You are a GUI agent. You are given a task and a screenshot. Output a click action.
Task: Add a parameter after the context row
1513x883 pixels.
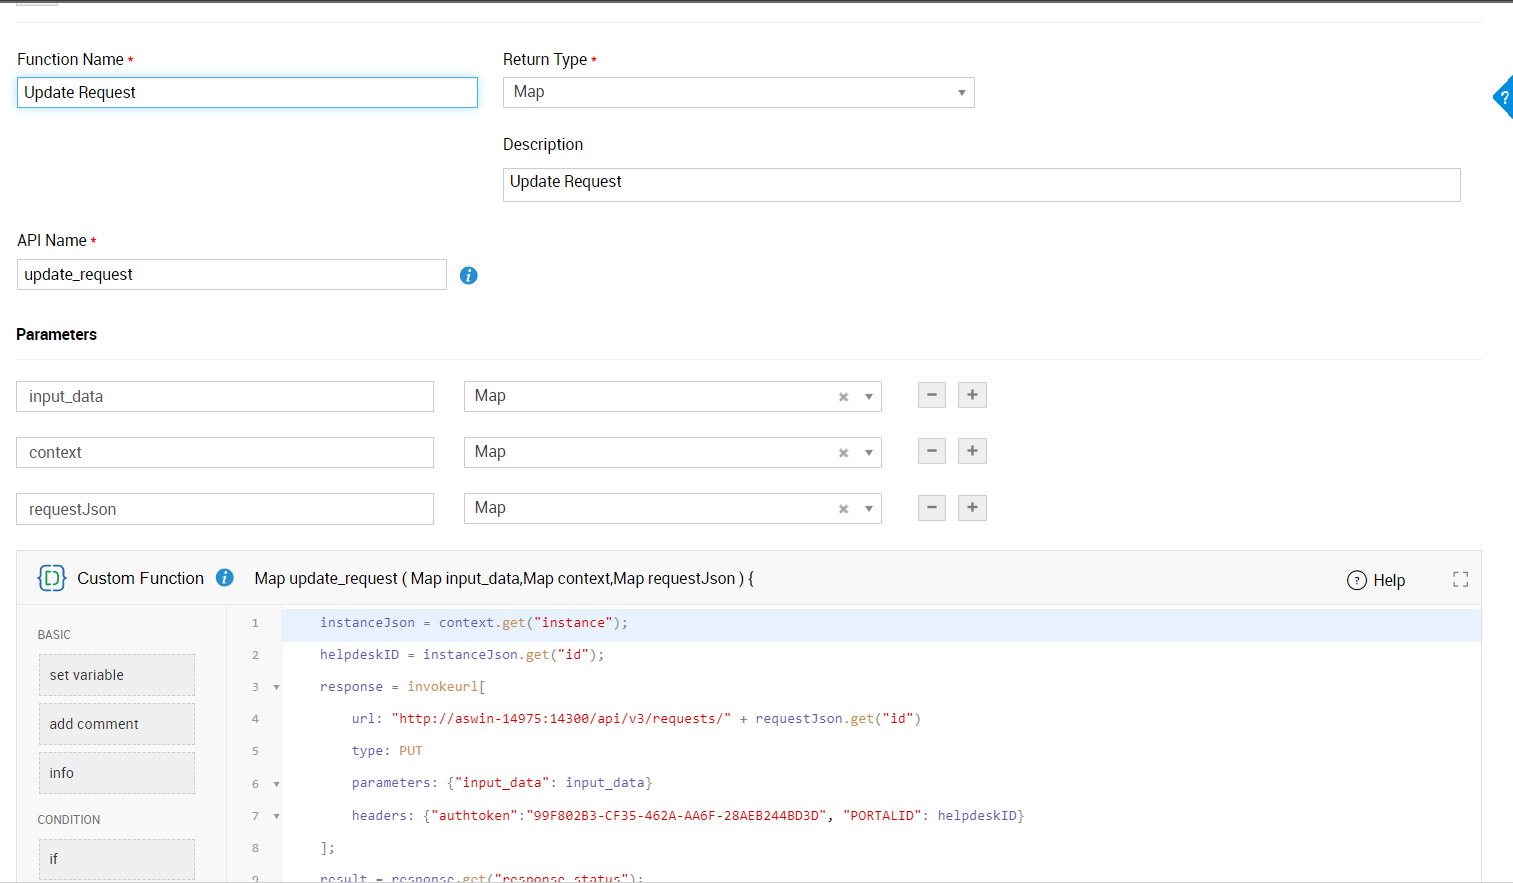pyautogui.click(x=972, y=451)
